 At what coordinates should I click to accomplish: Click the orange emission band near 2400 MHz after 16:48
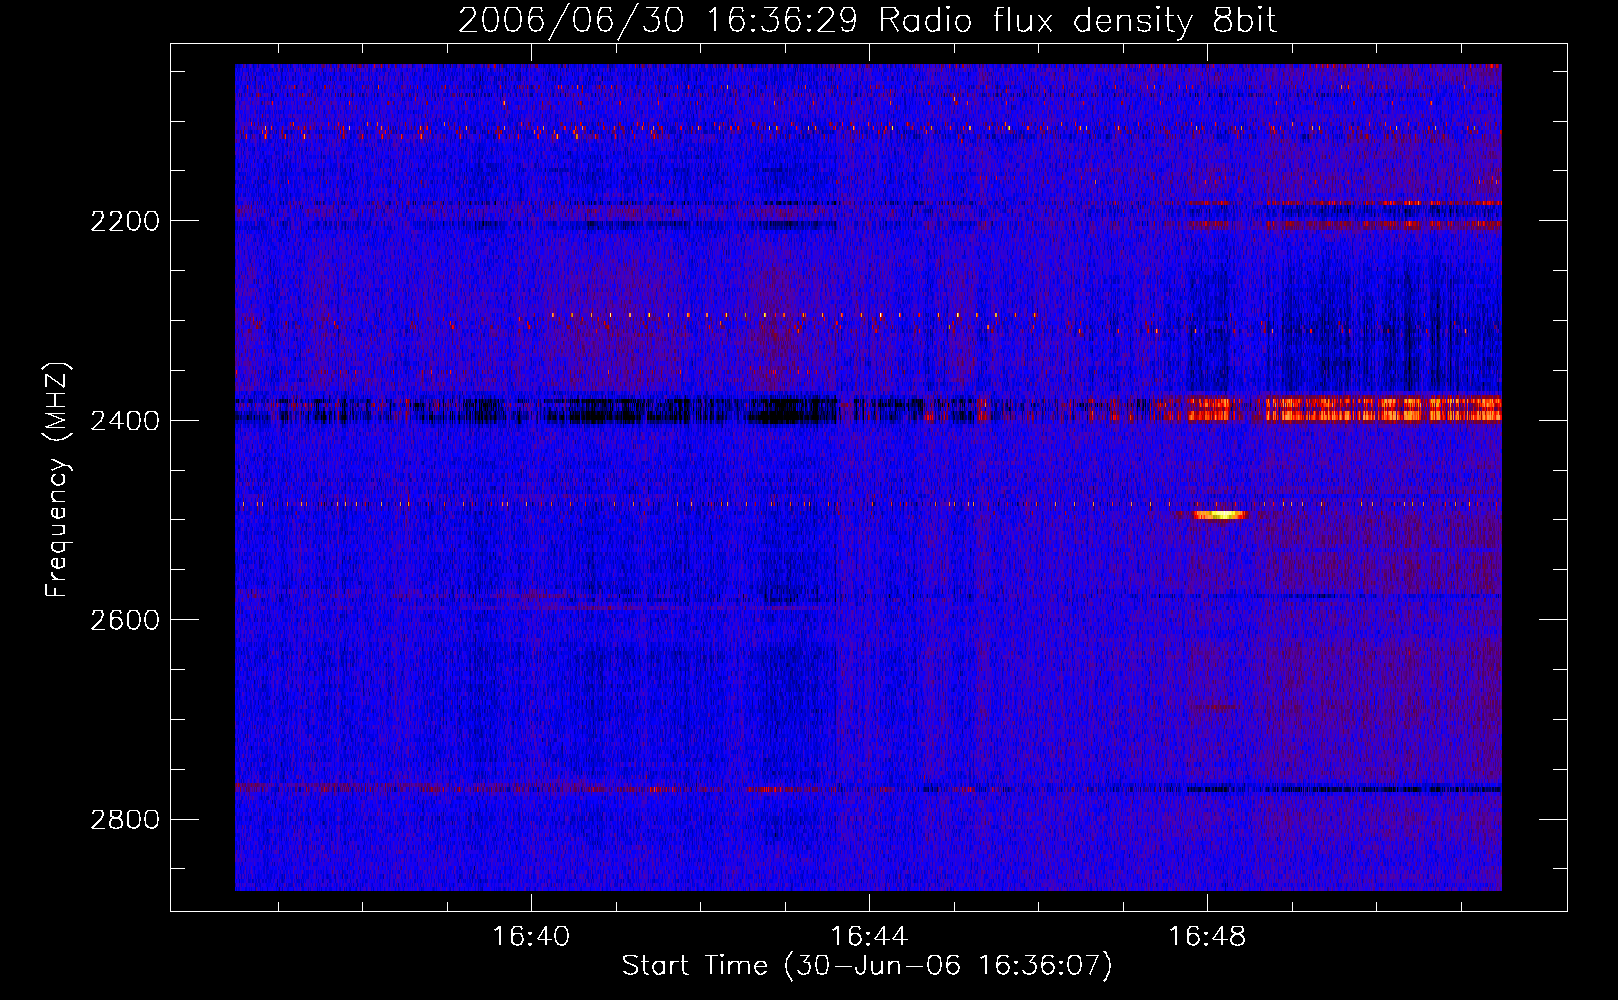pyautogui.click(x=1384, y=409)
